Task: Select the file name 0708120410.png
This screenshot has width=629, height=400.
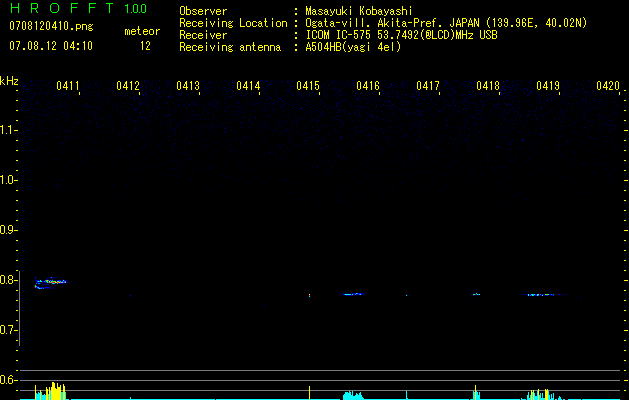Action: coord(51,26)
